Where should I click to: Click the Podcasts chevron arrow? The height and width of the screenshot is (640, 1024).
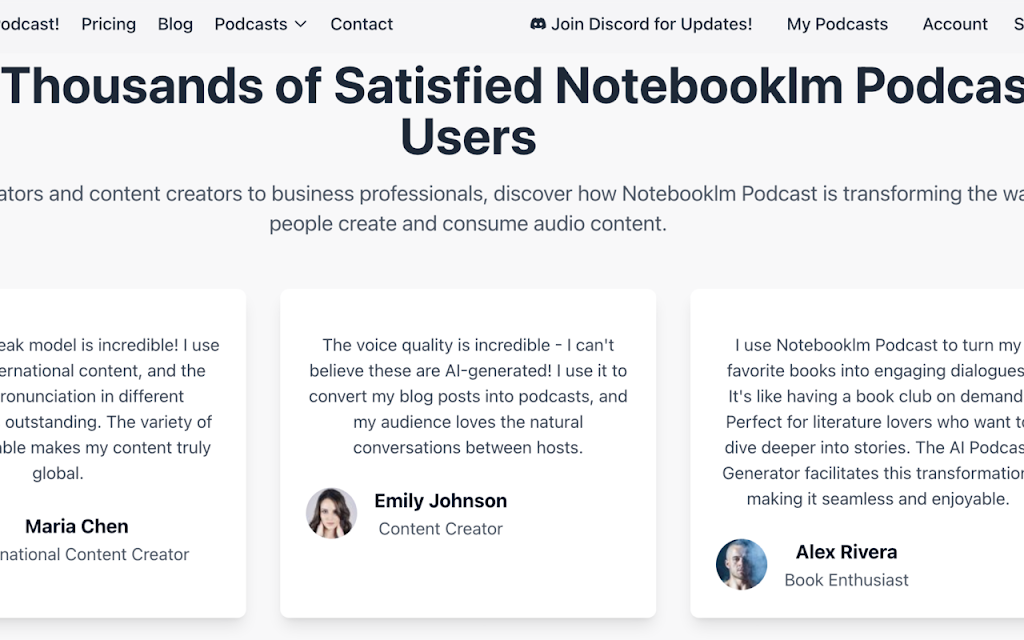(300, 24)
